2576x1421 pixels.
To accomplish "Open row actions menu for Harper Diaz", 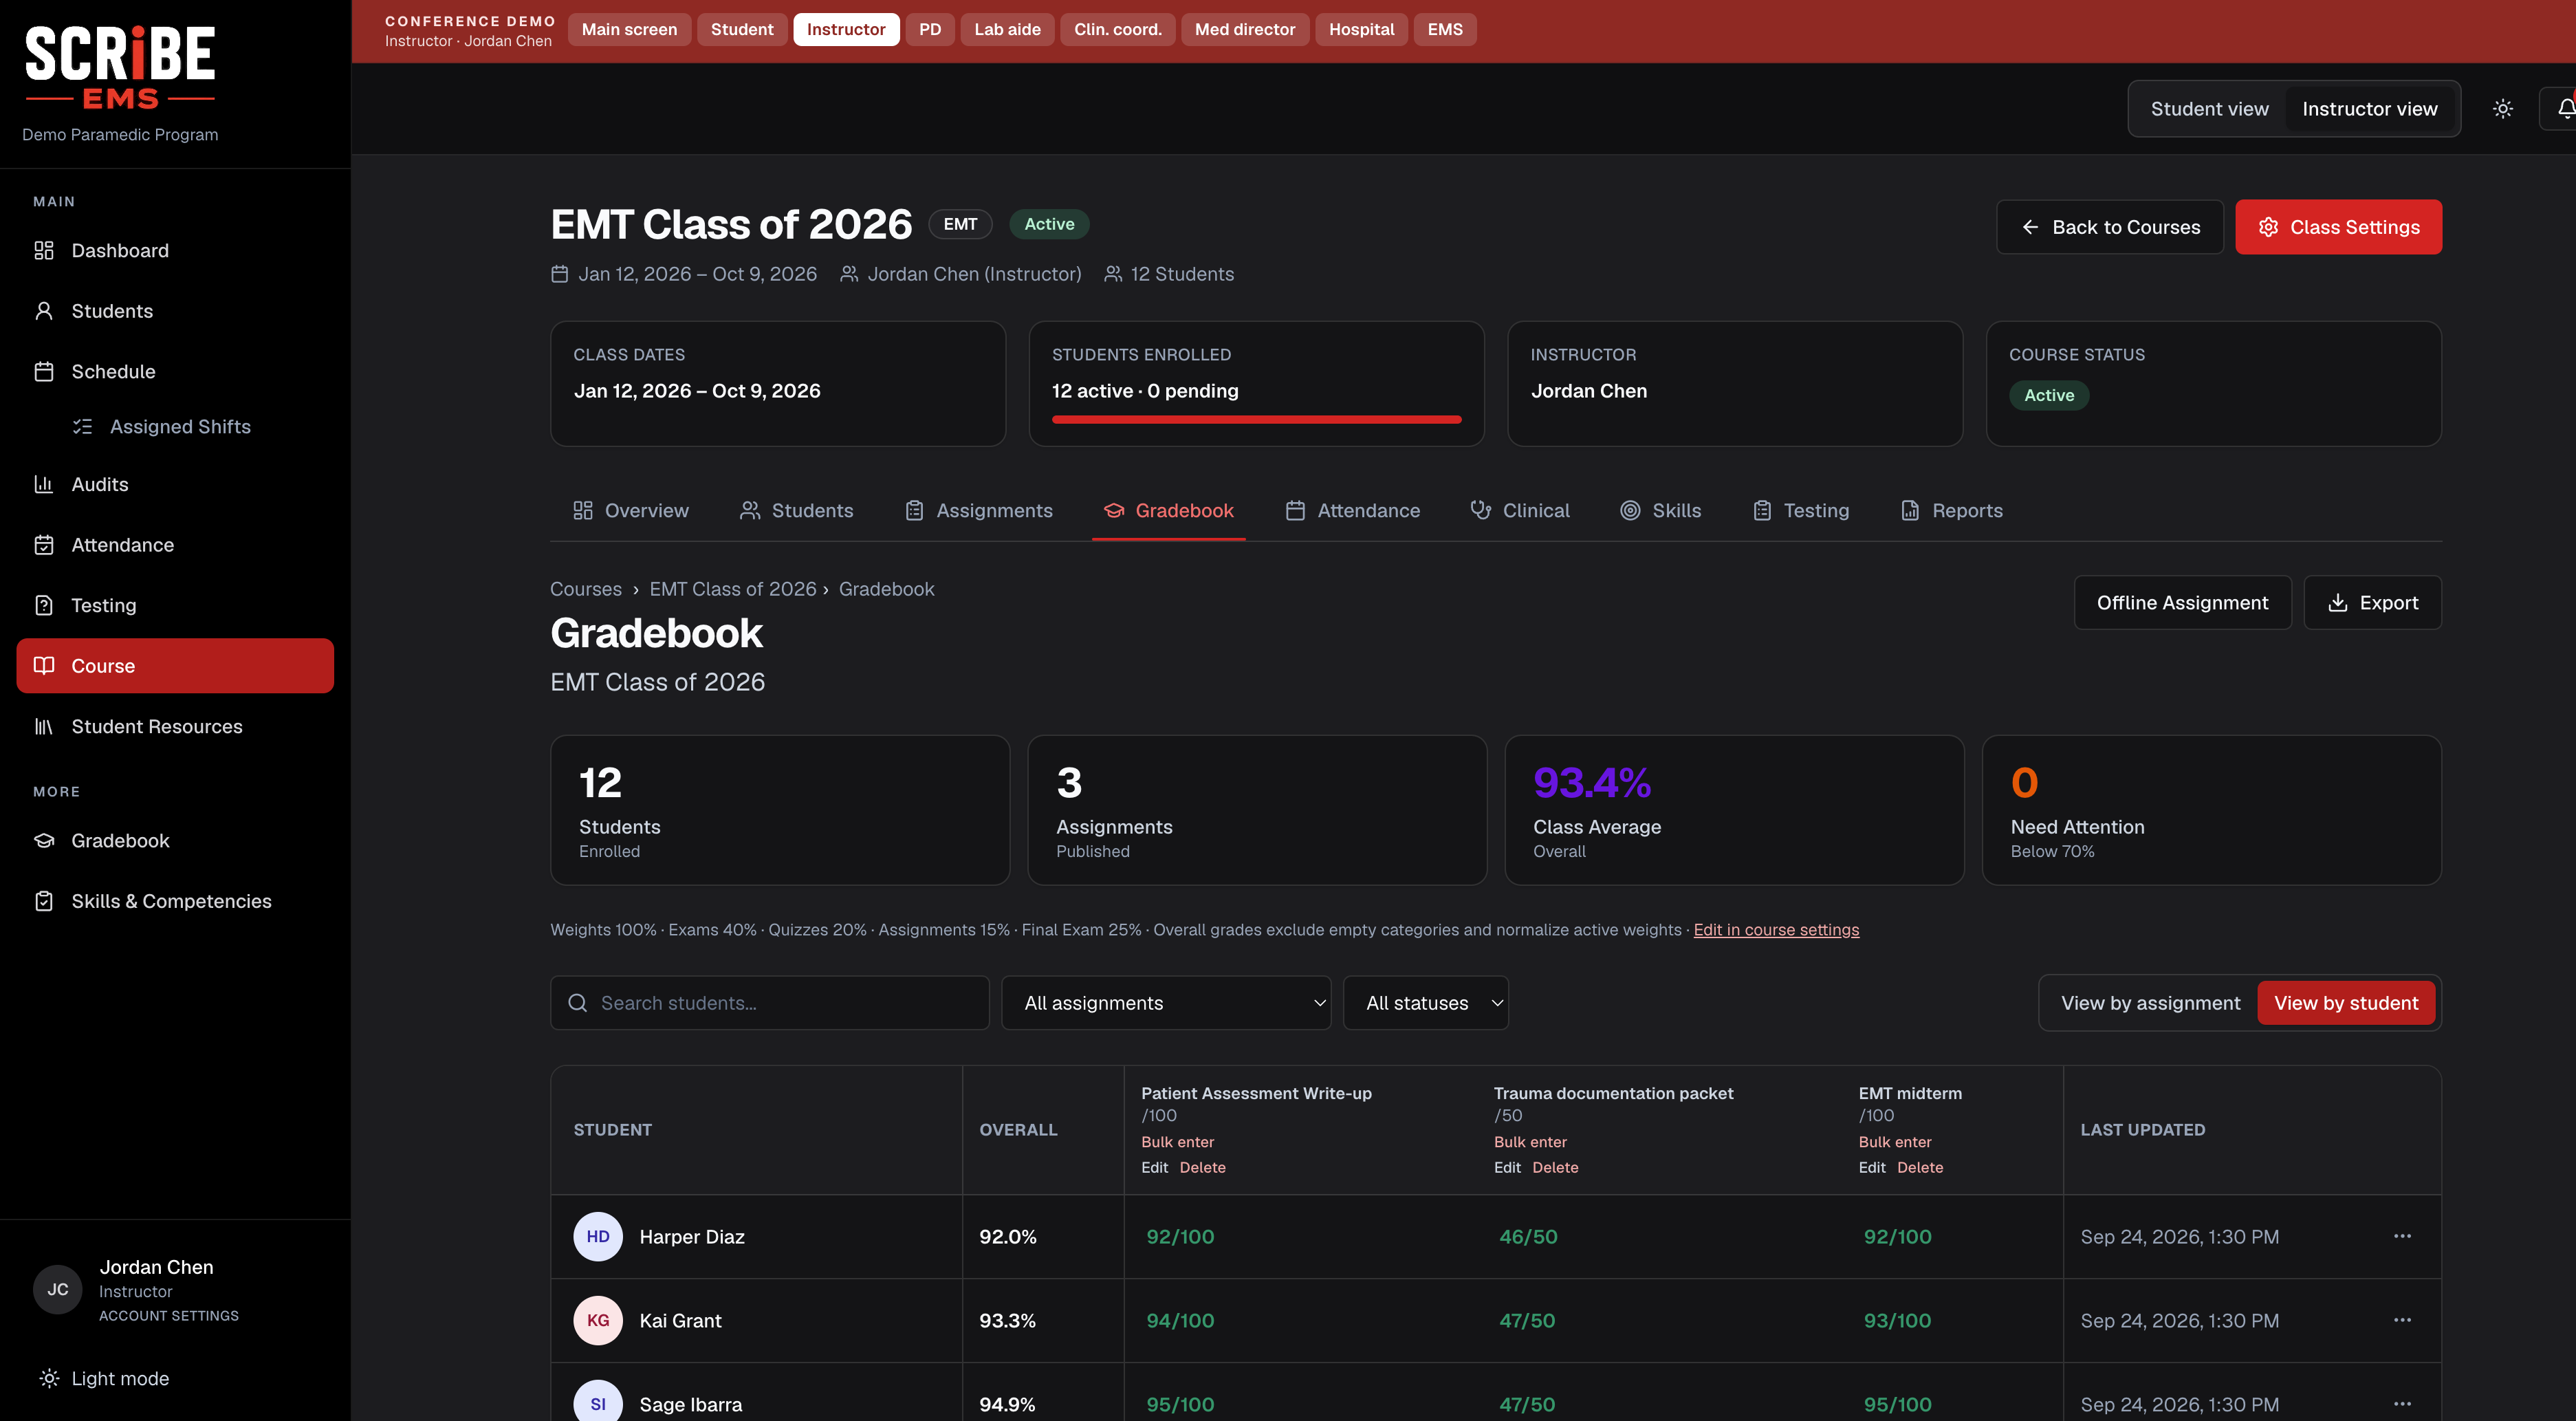I will click(2402, 1236).
